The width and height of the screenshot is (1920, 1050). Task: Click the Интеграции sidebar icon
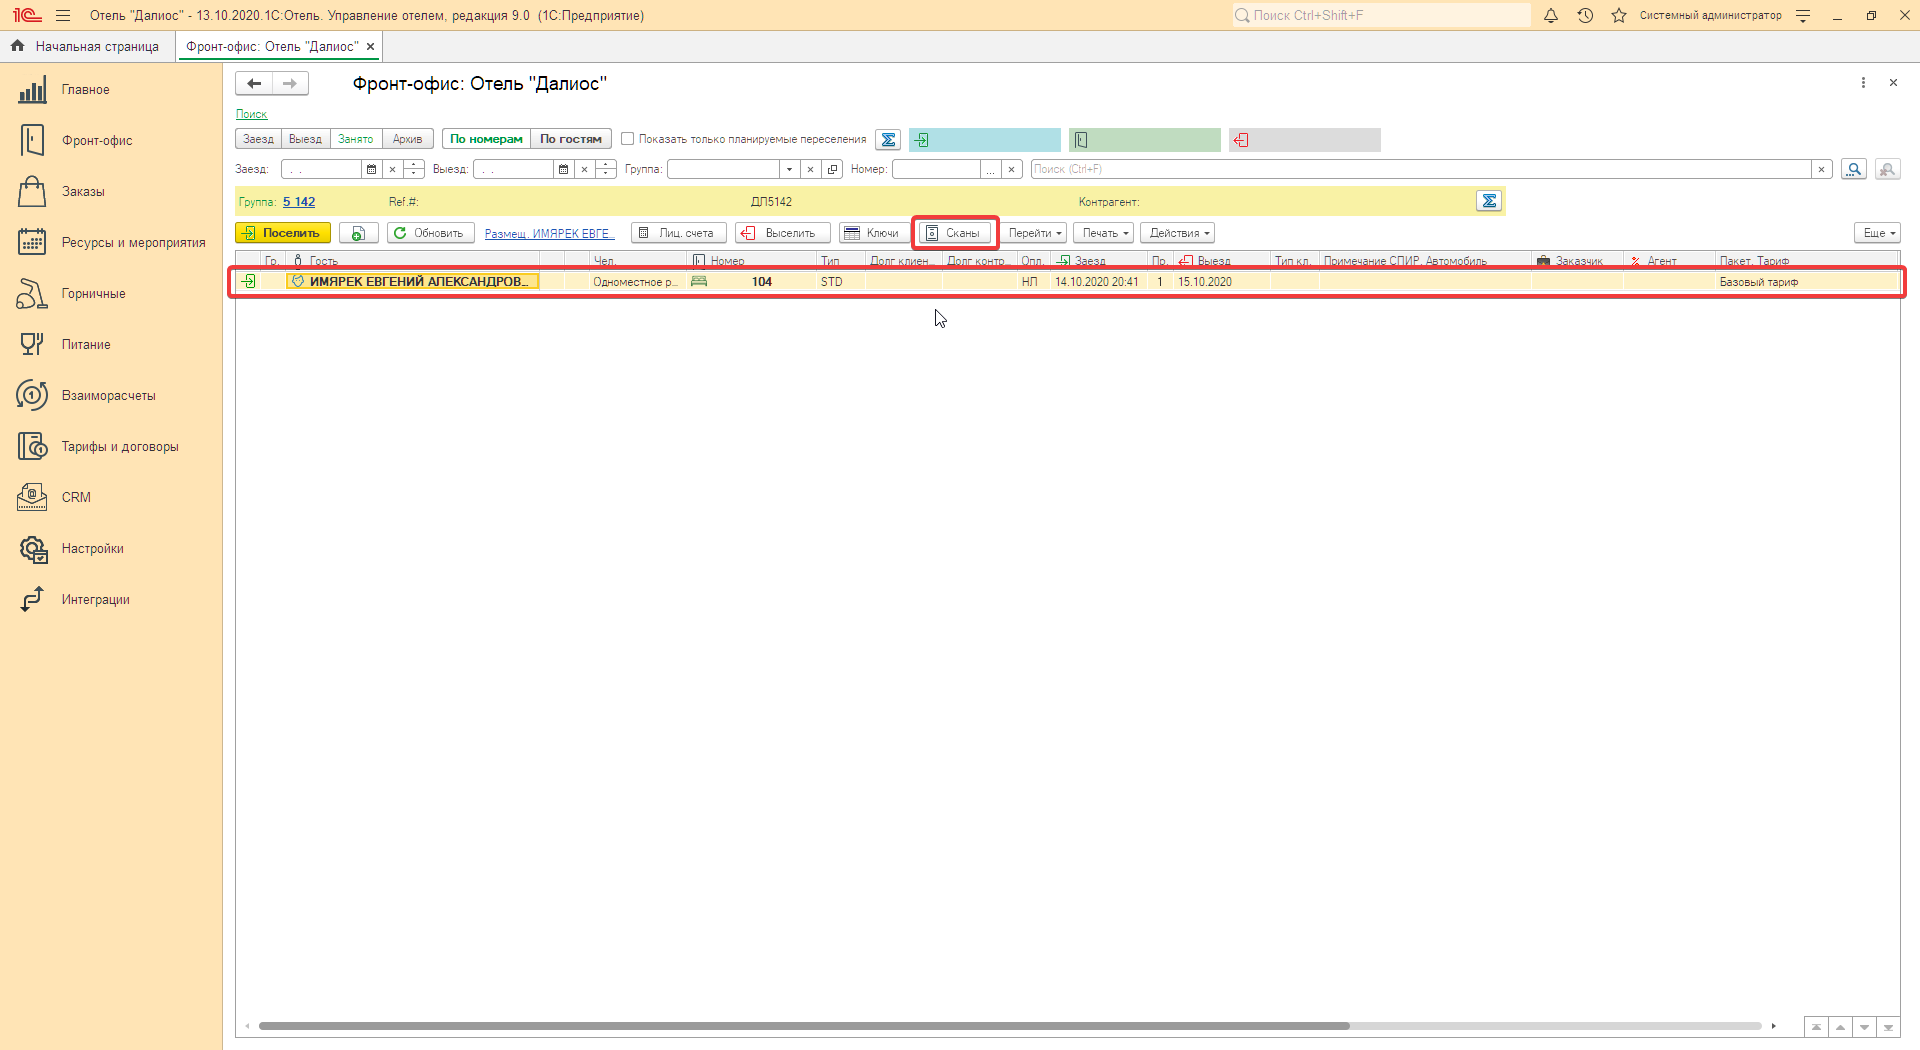pyautogui.click(x=32, y=600)
